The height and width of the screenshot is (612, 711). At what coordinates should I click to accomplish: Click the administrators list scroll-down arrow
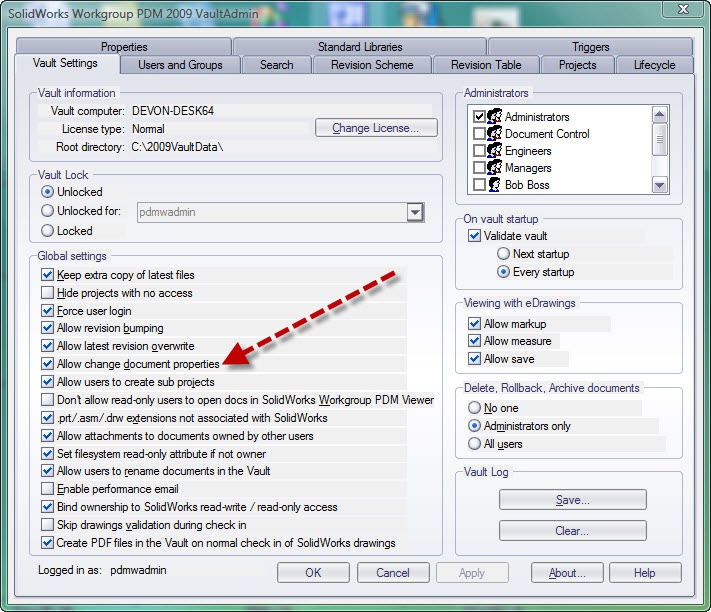pos(660,185)
